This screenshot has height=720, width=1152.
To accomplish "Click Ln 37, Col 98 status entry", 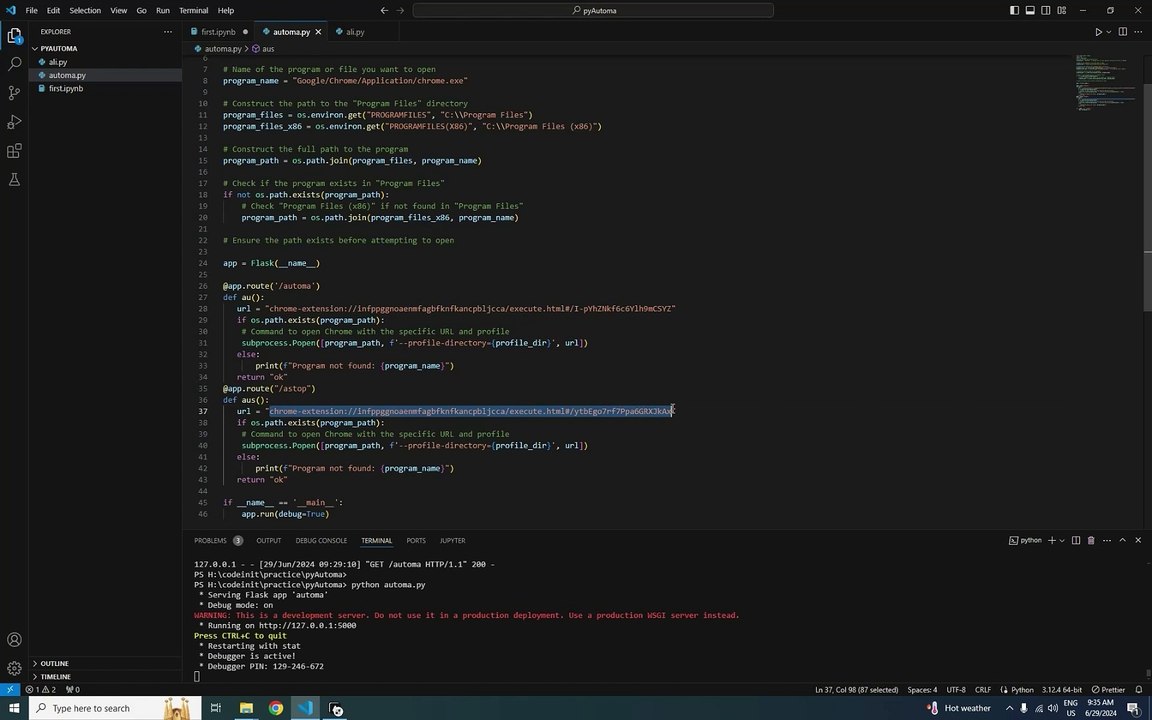I will [x=857, y=690].
